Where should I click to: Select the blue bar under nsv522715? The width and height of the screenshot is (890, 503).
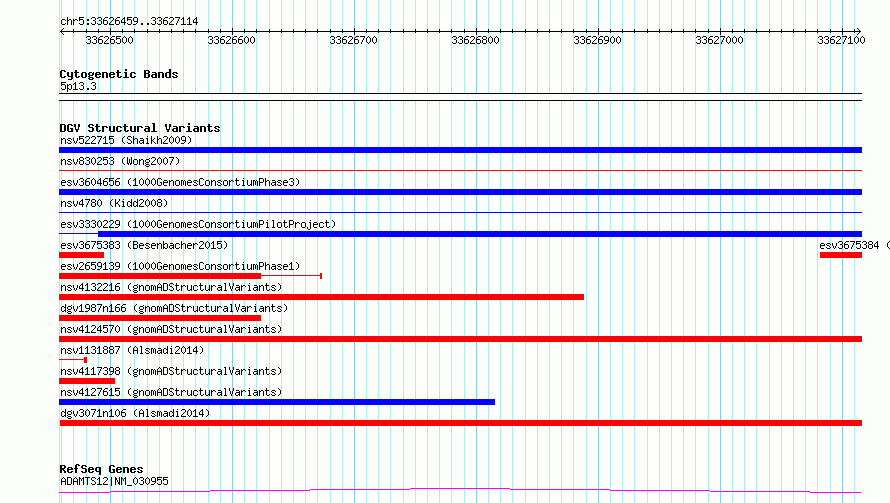pyautogui.click(x=460, y=150)
